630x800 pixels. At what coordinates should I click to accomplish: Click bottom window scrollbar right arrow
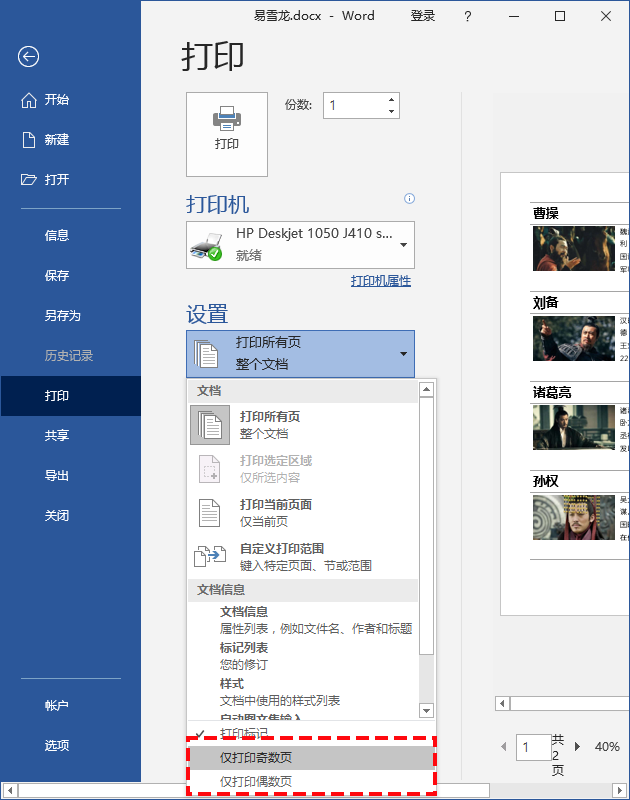[x=620, y=790]
